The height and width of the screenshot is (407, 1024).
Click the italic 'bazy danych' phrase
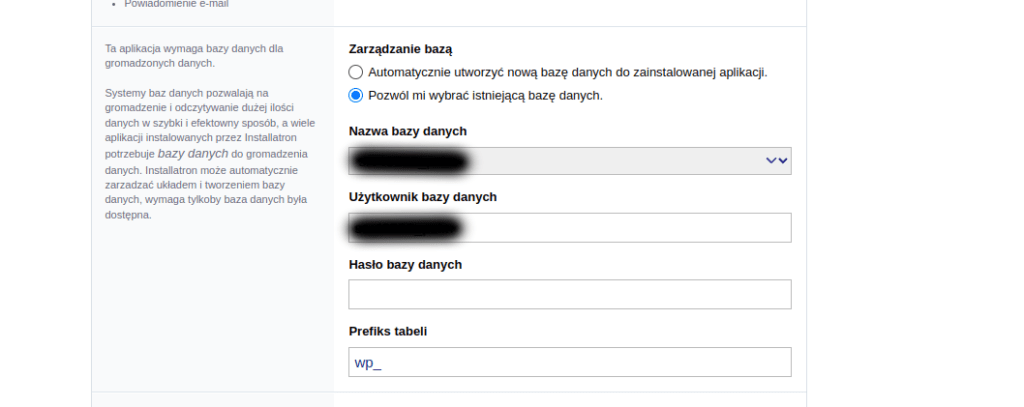(x=193, y=154)
